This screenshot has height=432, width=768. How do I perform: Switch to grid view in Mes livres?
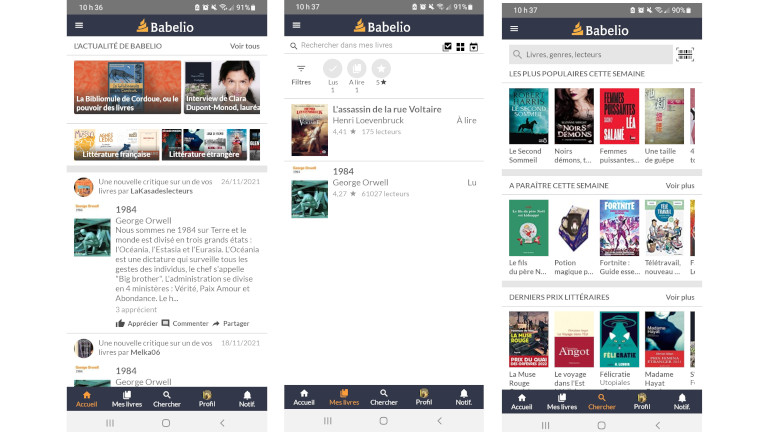point(460,47)
